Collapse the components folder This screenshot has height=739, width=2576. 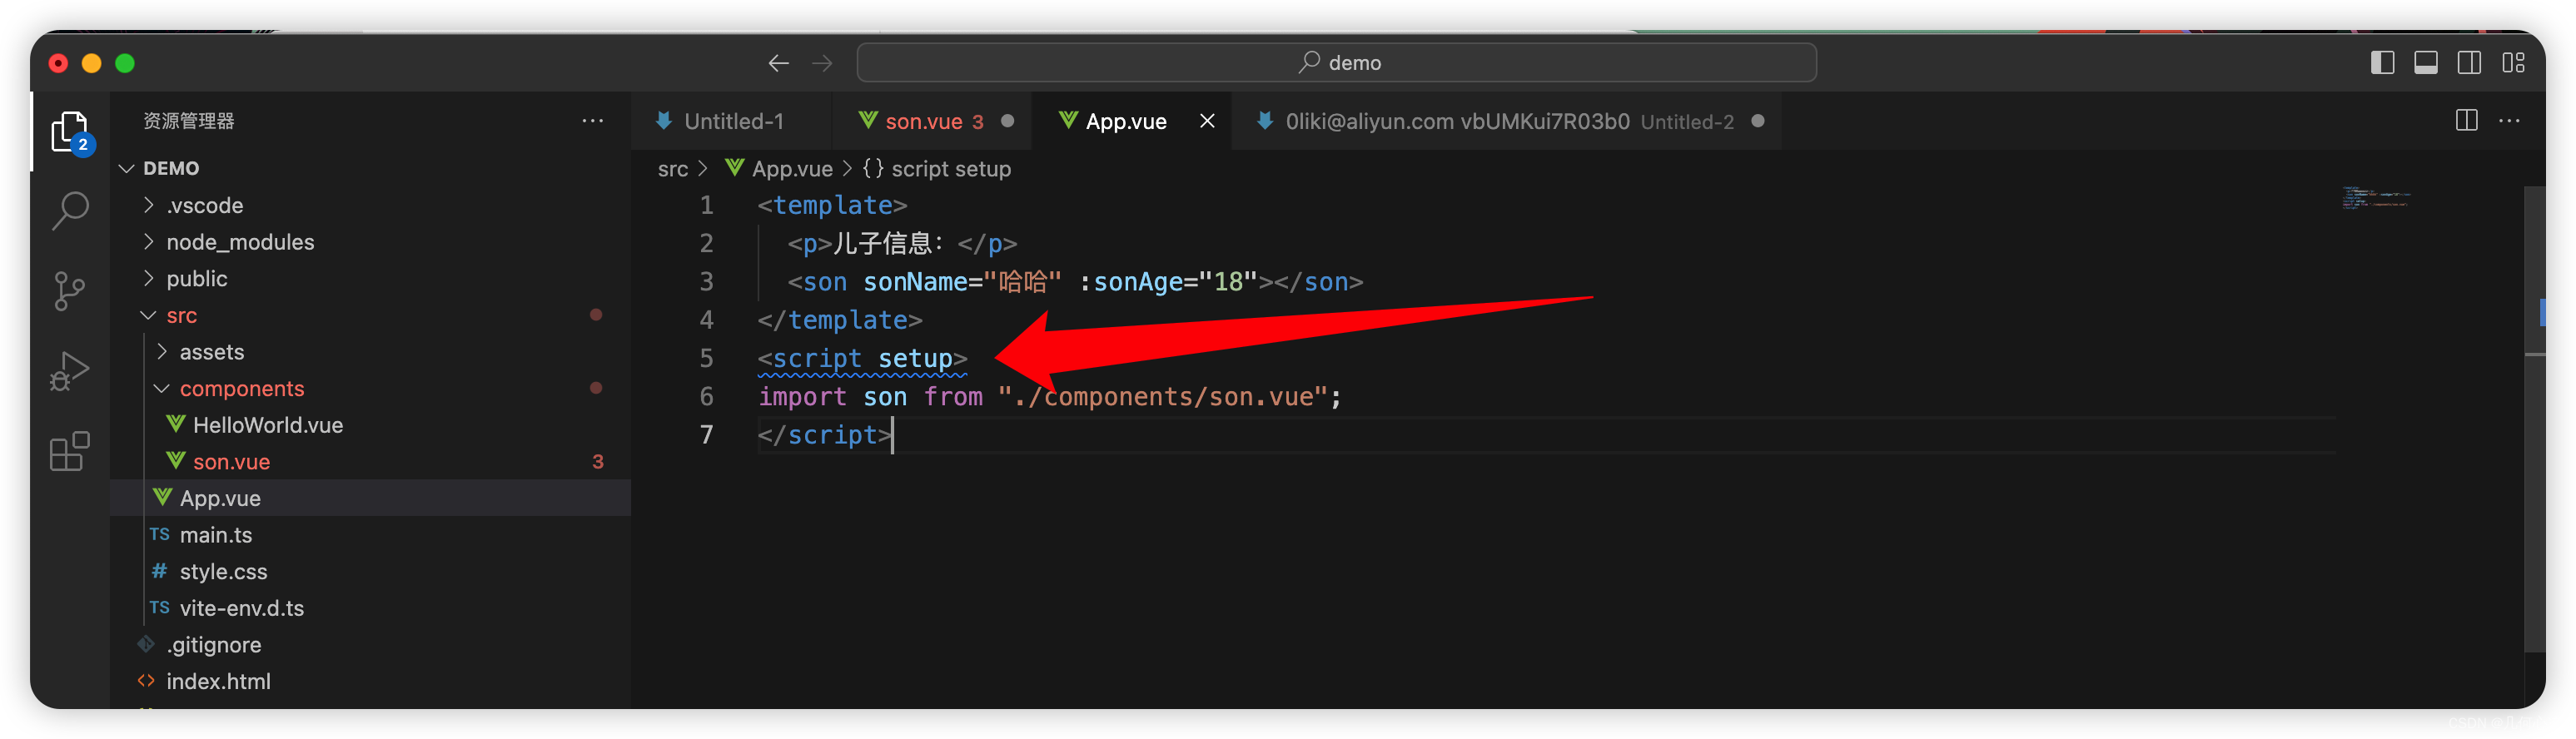click(x=370, y=388)
